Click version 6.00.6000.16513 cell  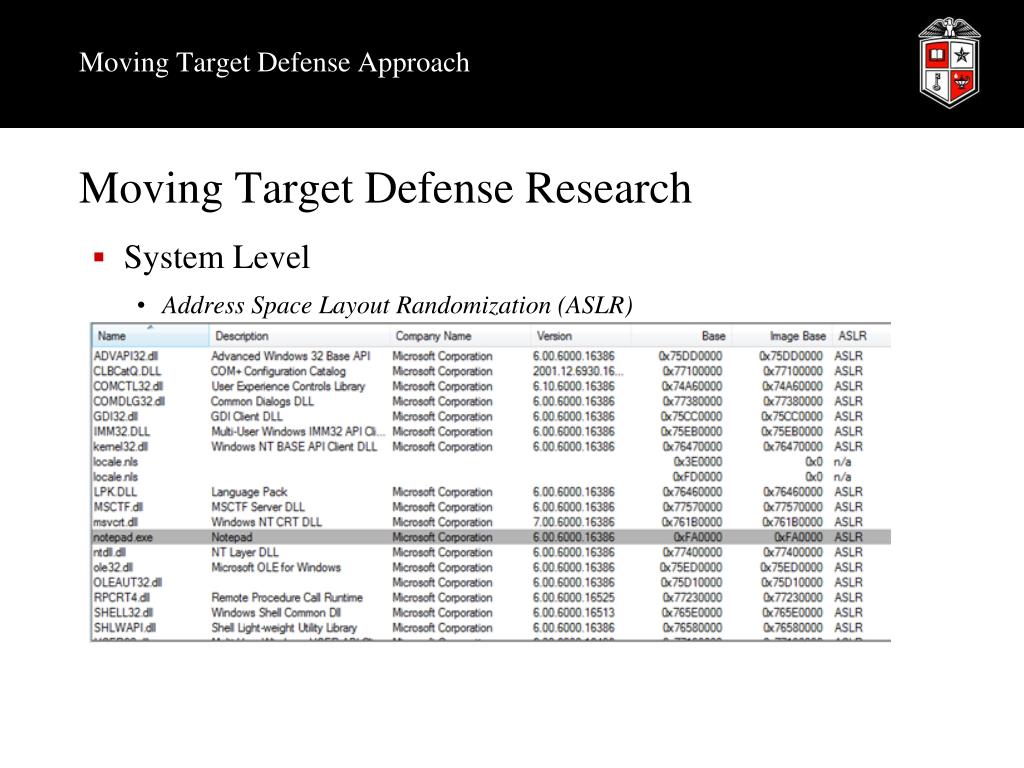click(x=573, y=612)
